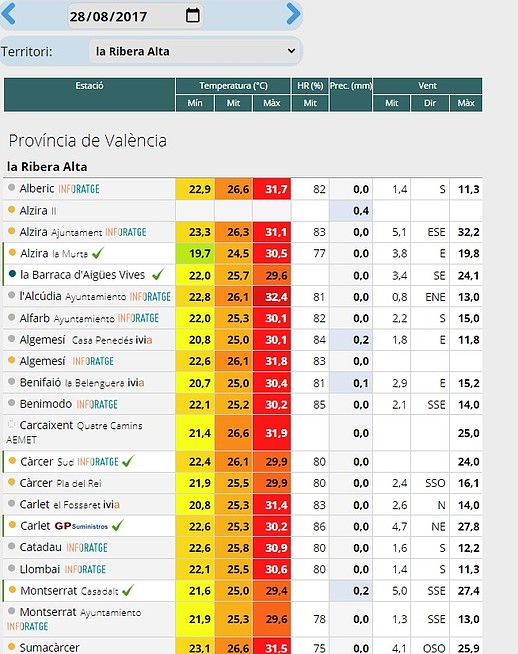Click checkmark beside Càrcer Sud INFORATGE
This screenshot has width=518, height=654.
(128, 461)
